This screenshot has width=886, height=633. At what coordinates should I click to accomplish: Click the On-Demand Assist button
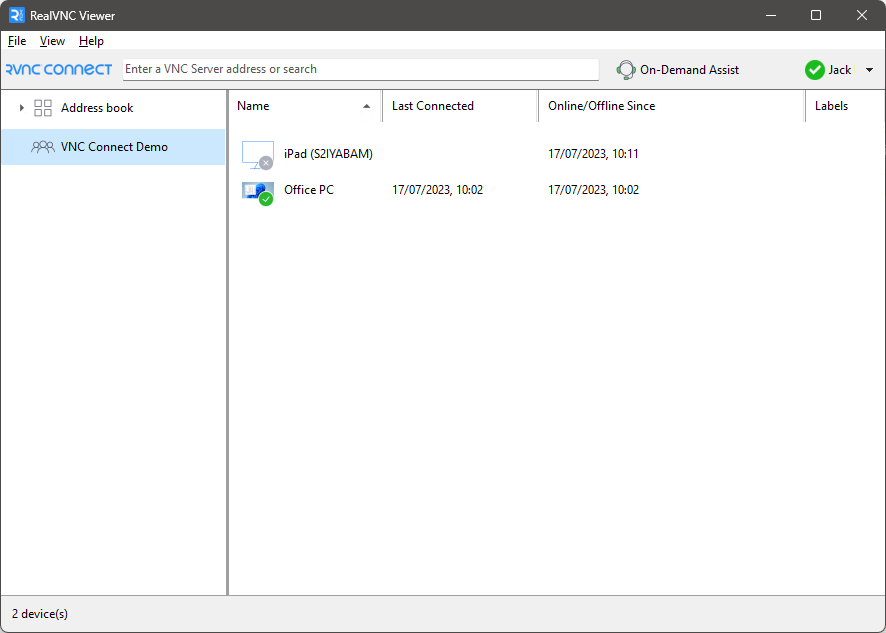(x=677, y=70)
